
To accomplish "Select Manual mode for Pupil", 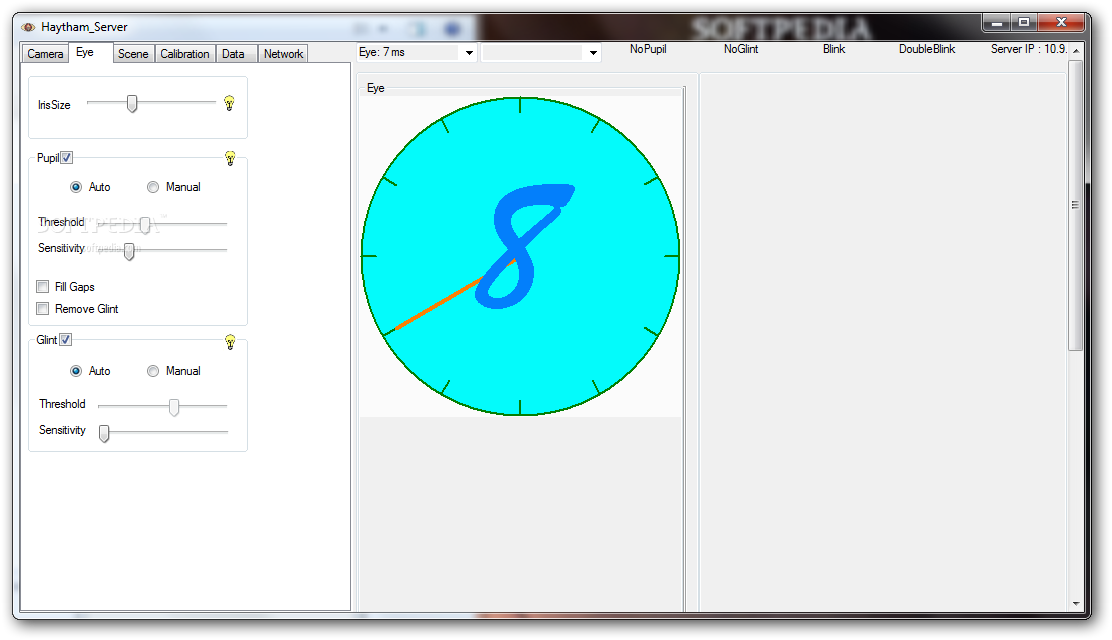I will tap(152, 187).
